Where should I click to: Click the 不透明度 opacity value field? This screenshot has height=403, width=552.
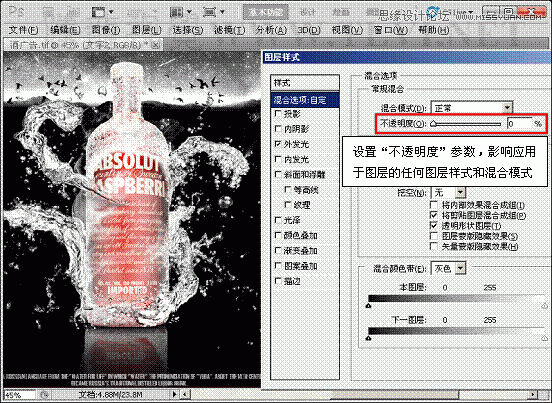(519, 124)
